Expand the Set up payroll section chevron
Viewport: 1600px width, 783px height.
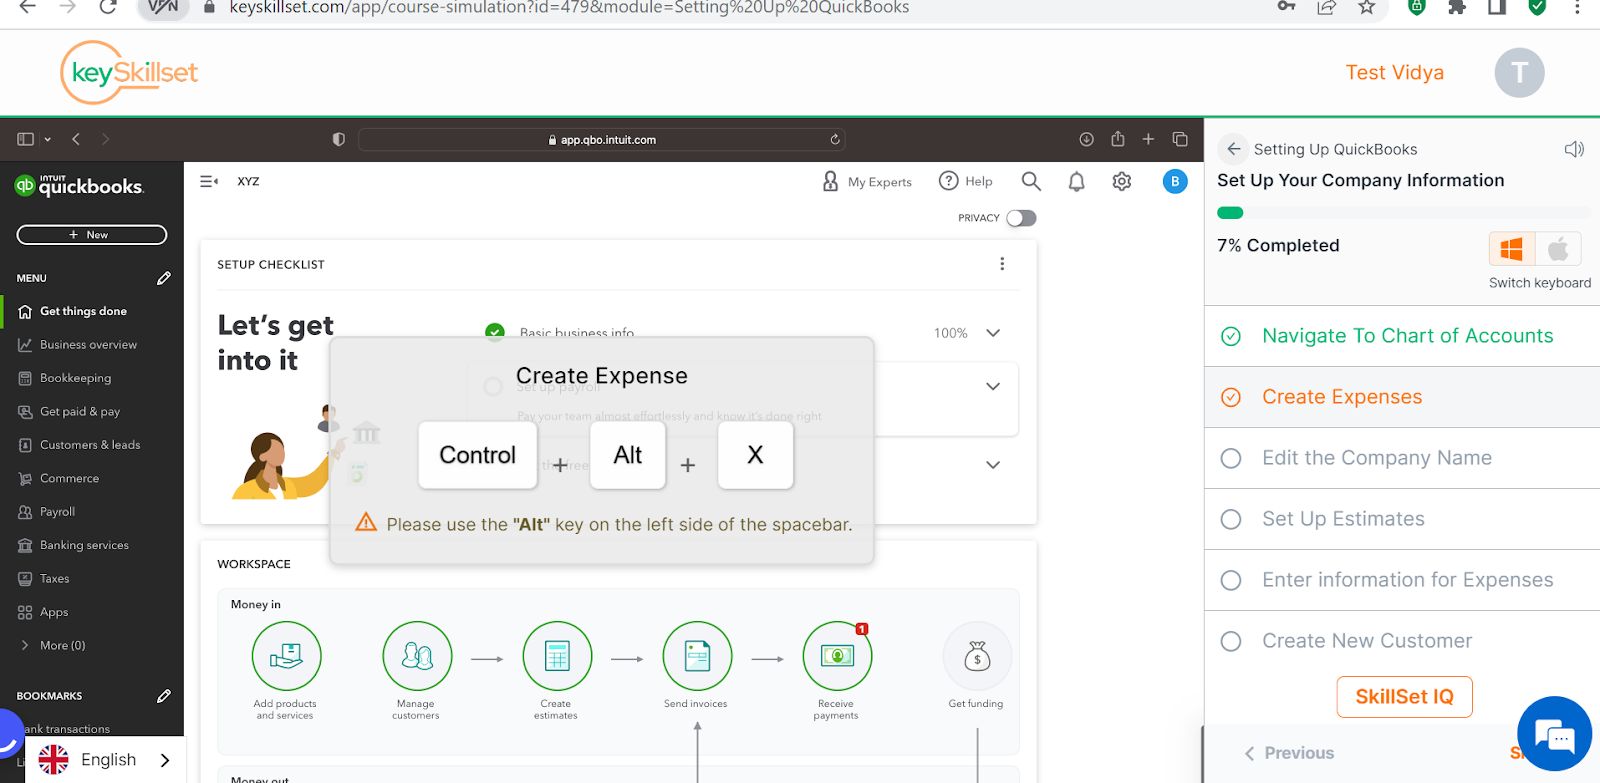(x=993, y=386)
